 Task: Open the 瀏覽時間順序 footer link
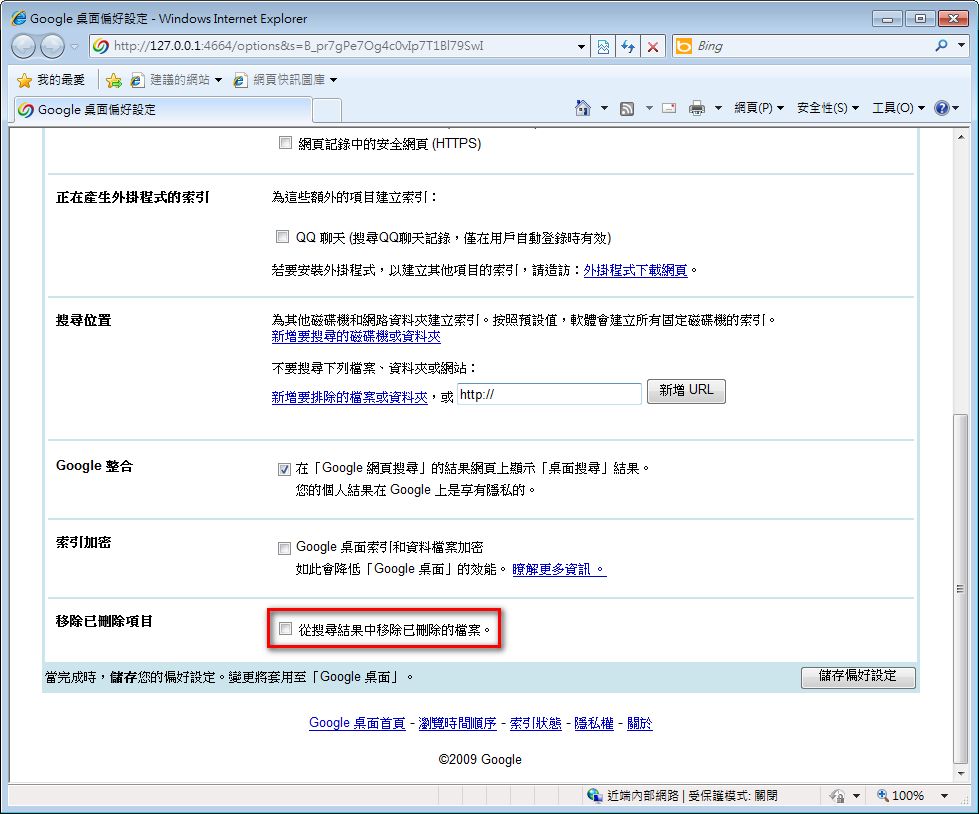457,723
